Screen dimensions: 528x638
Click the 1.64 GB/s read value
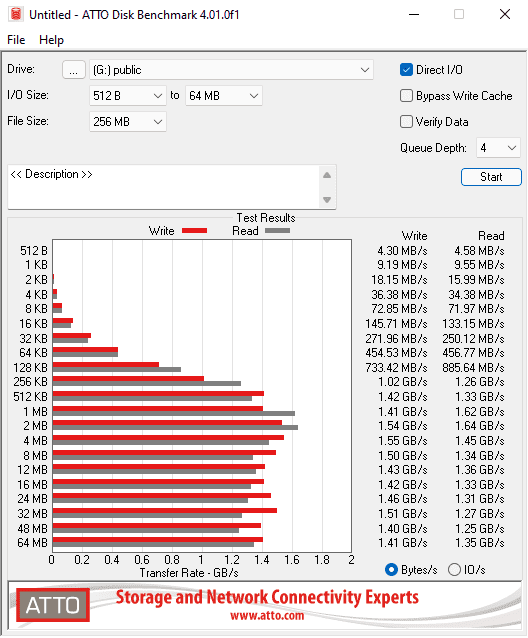click(480, 426)
